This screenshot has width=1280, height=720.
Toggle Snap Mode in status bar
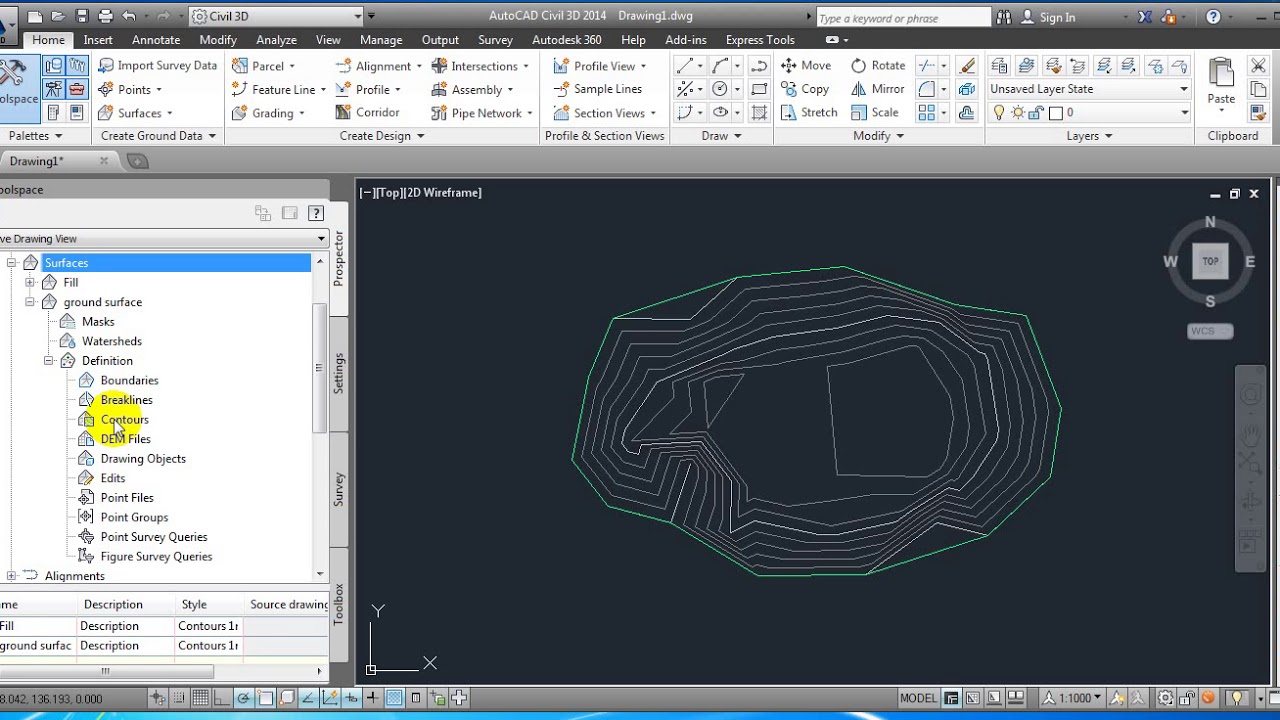click(180, 698)
